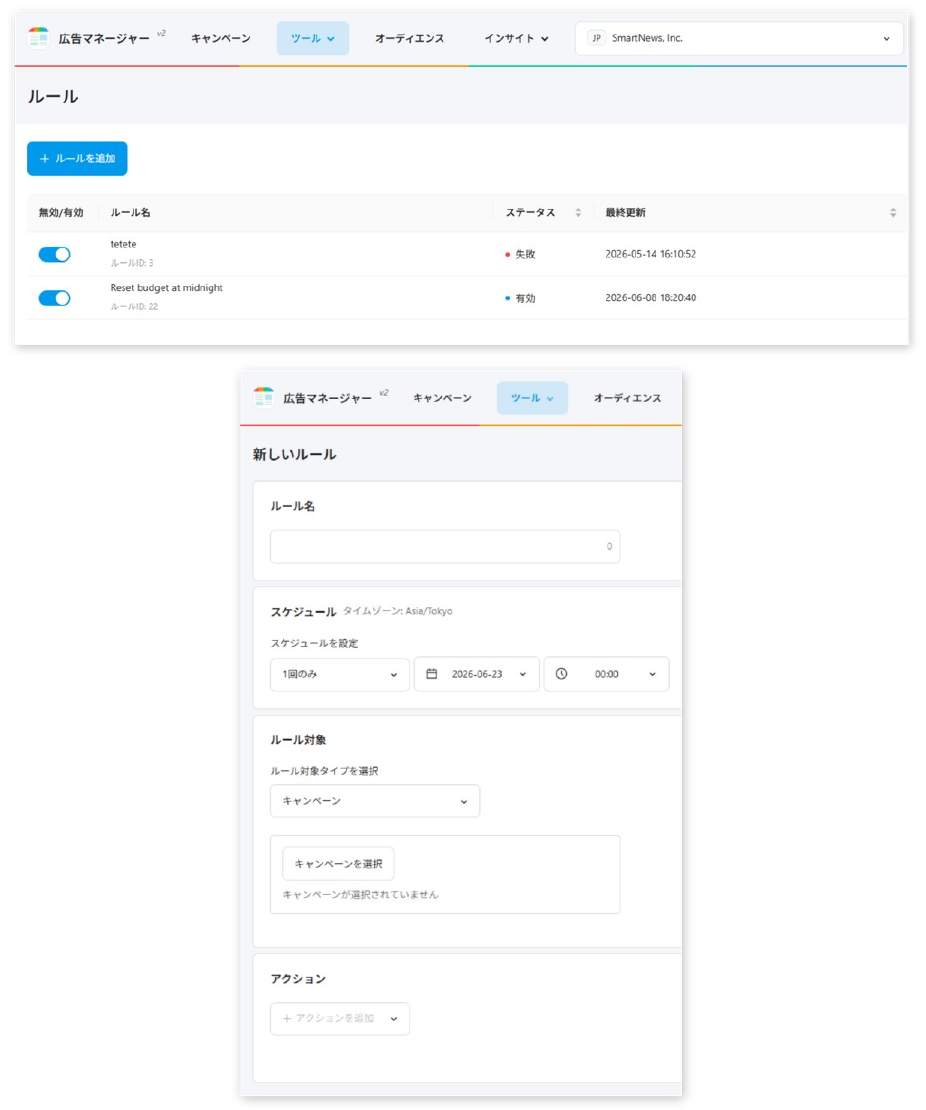Click the 有効 status cell
Viewport: 926px width, 1110px height.
(520, 298)
